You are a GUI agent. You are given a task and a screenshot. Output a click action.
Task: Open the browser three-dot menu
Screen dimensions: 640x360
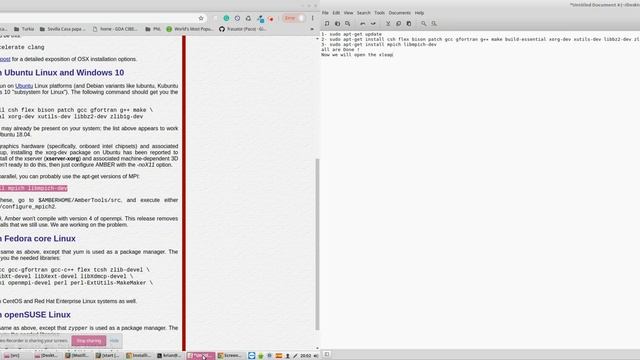[x=313, y=18]
